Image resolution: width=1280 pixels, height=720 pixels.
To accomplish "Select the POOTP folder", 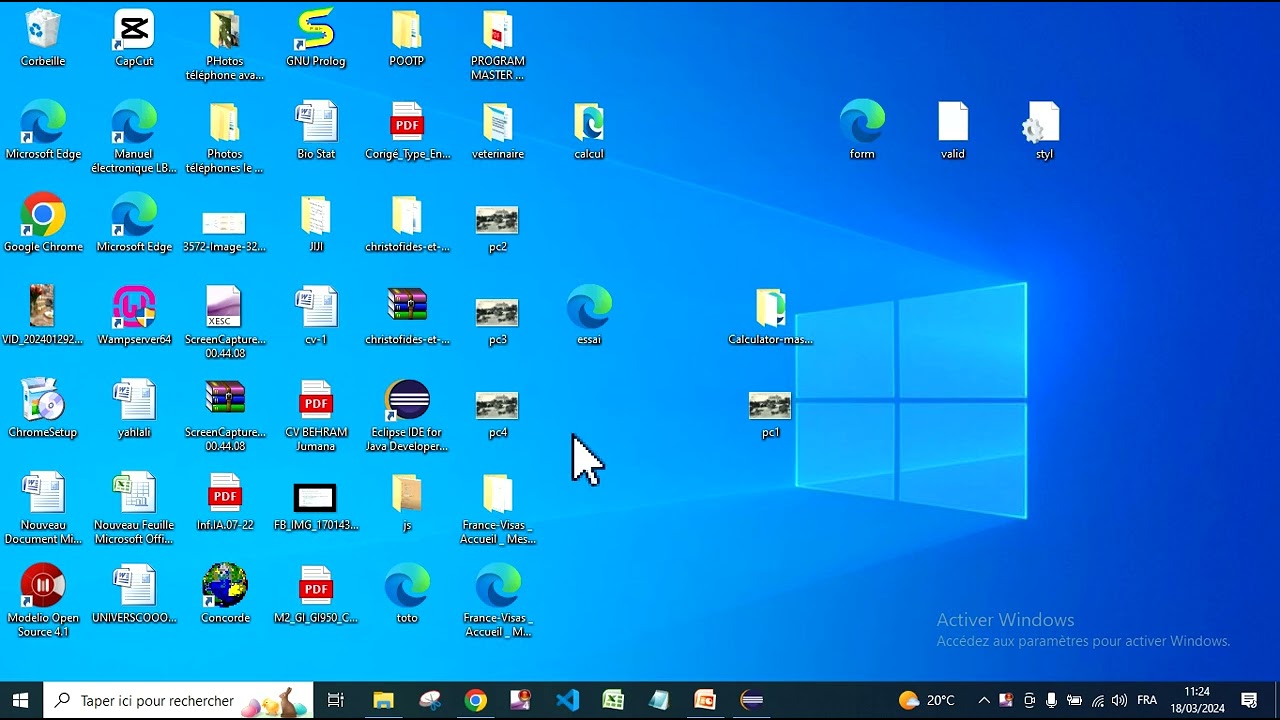I will (x=407, y=39).
